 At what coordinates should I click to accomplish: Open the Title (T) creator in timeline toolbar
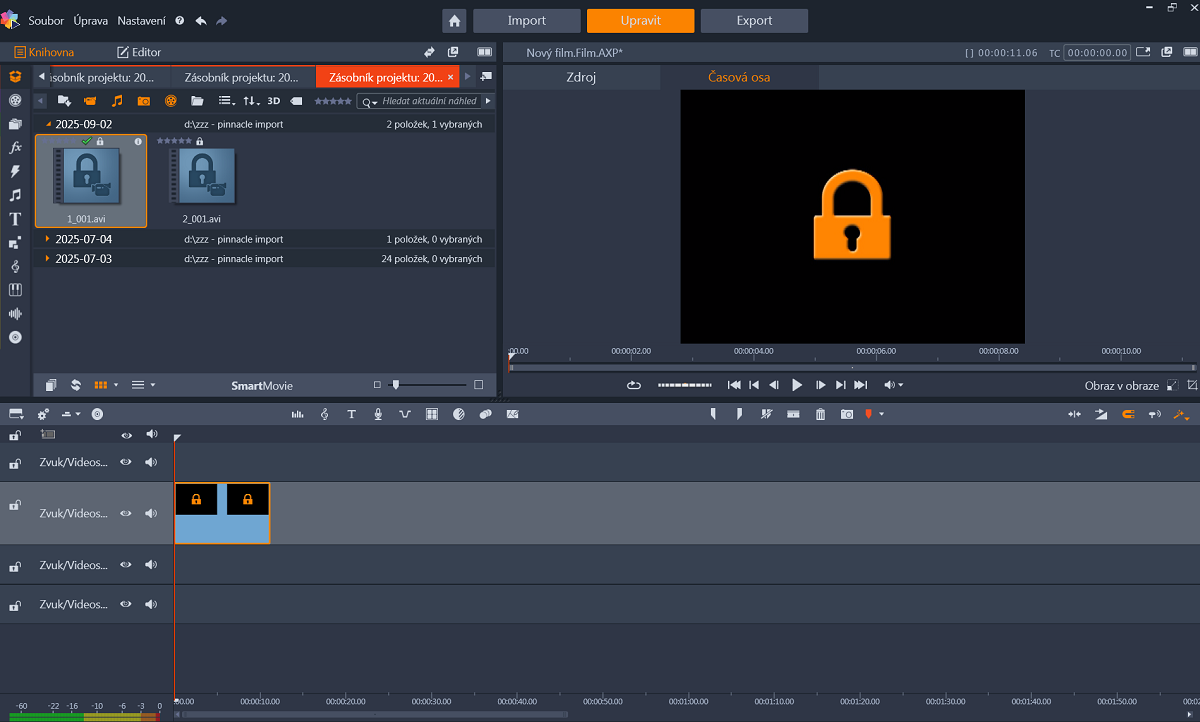point(351,414)
